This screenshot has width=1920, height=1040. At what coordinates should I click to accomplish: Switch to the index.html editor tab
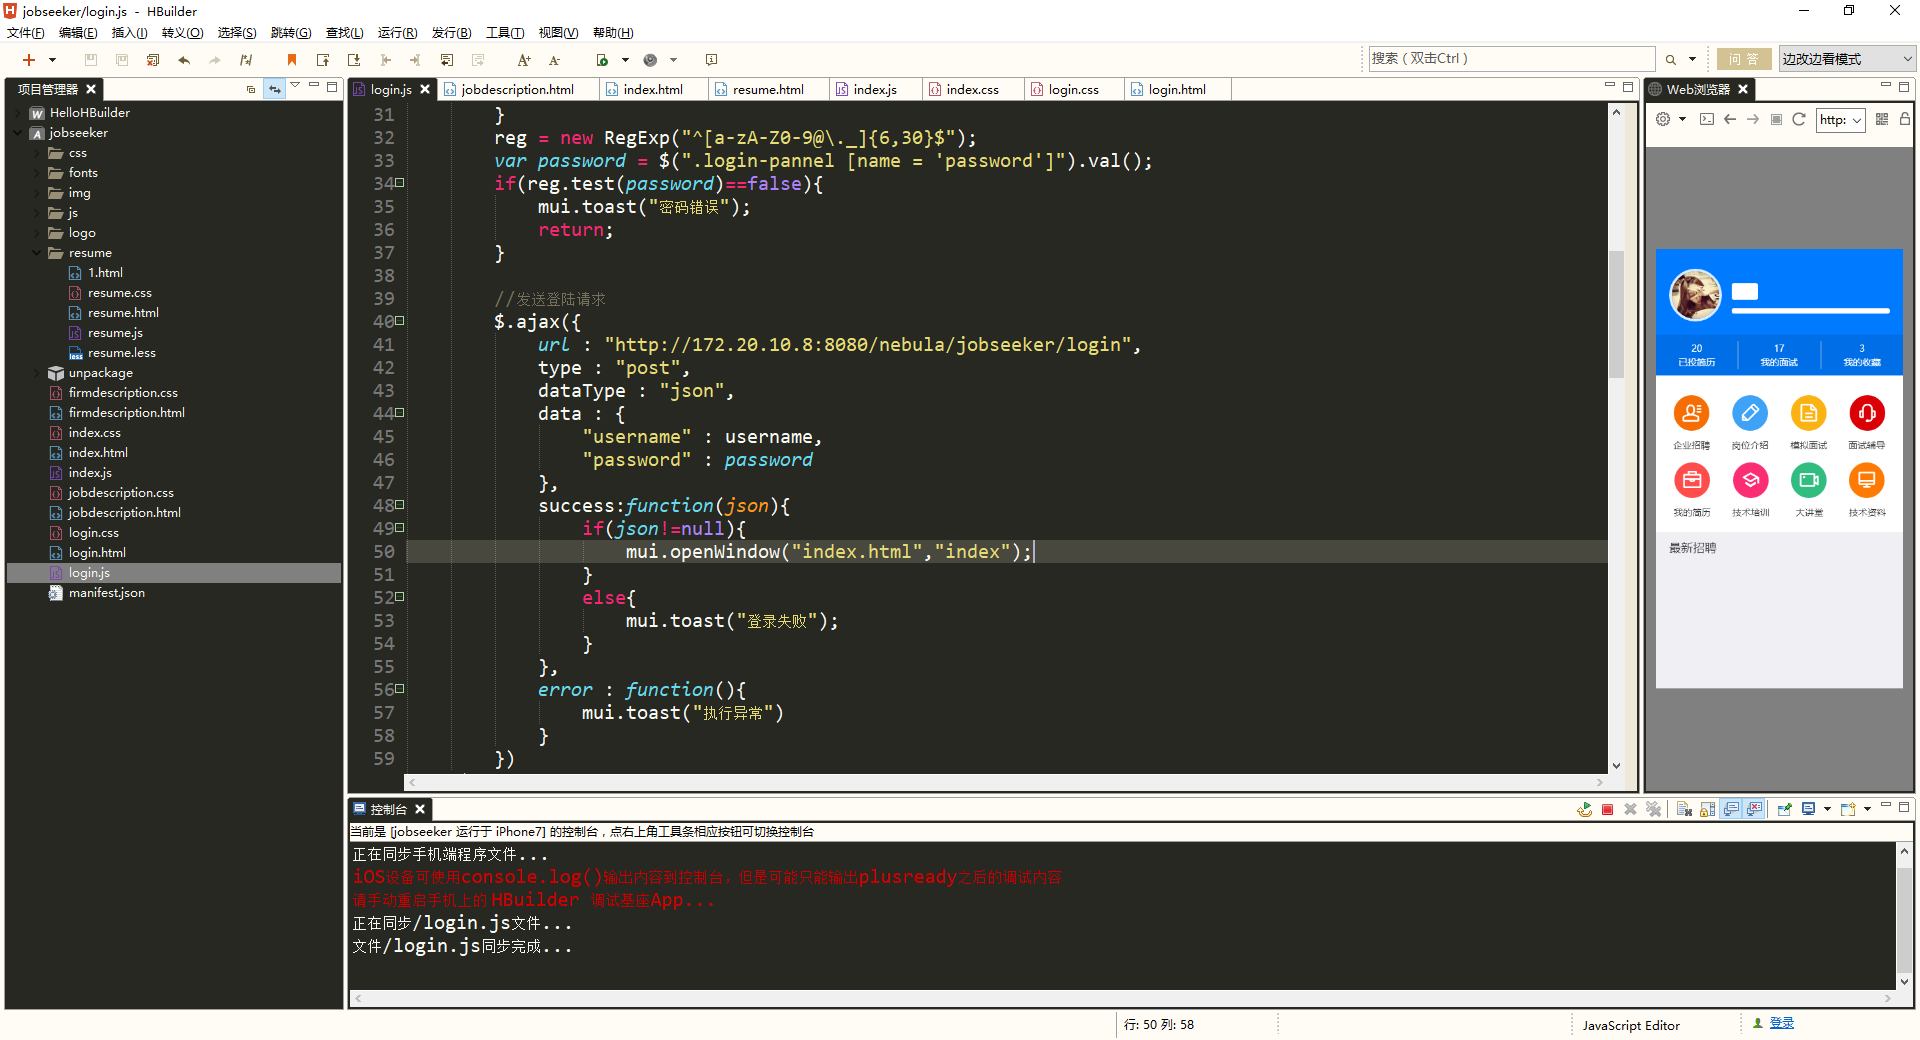(x=652, y=89)
